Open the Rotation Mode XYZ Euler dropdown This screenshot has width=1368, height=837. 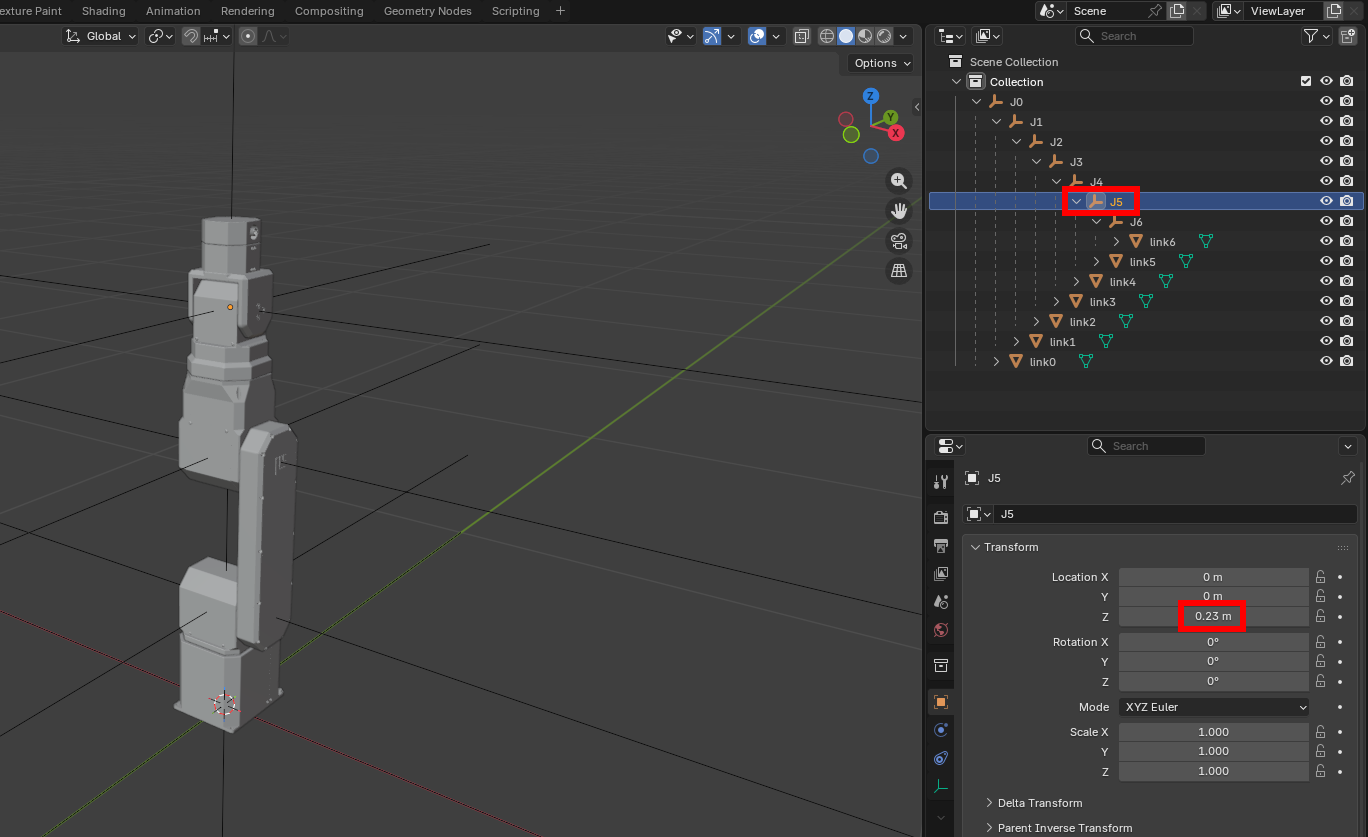coord(1214,707)
